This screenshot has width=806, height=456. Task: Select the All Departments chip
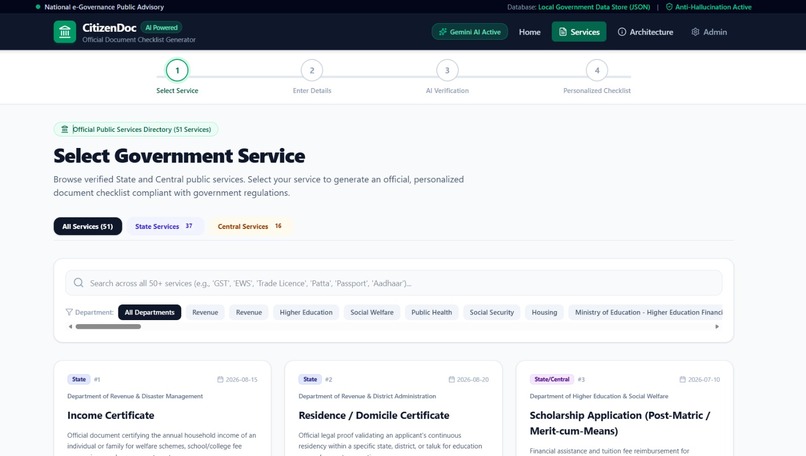(150, 312)
